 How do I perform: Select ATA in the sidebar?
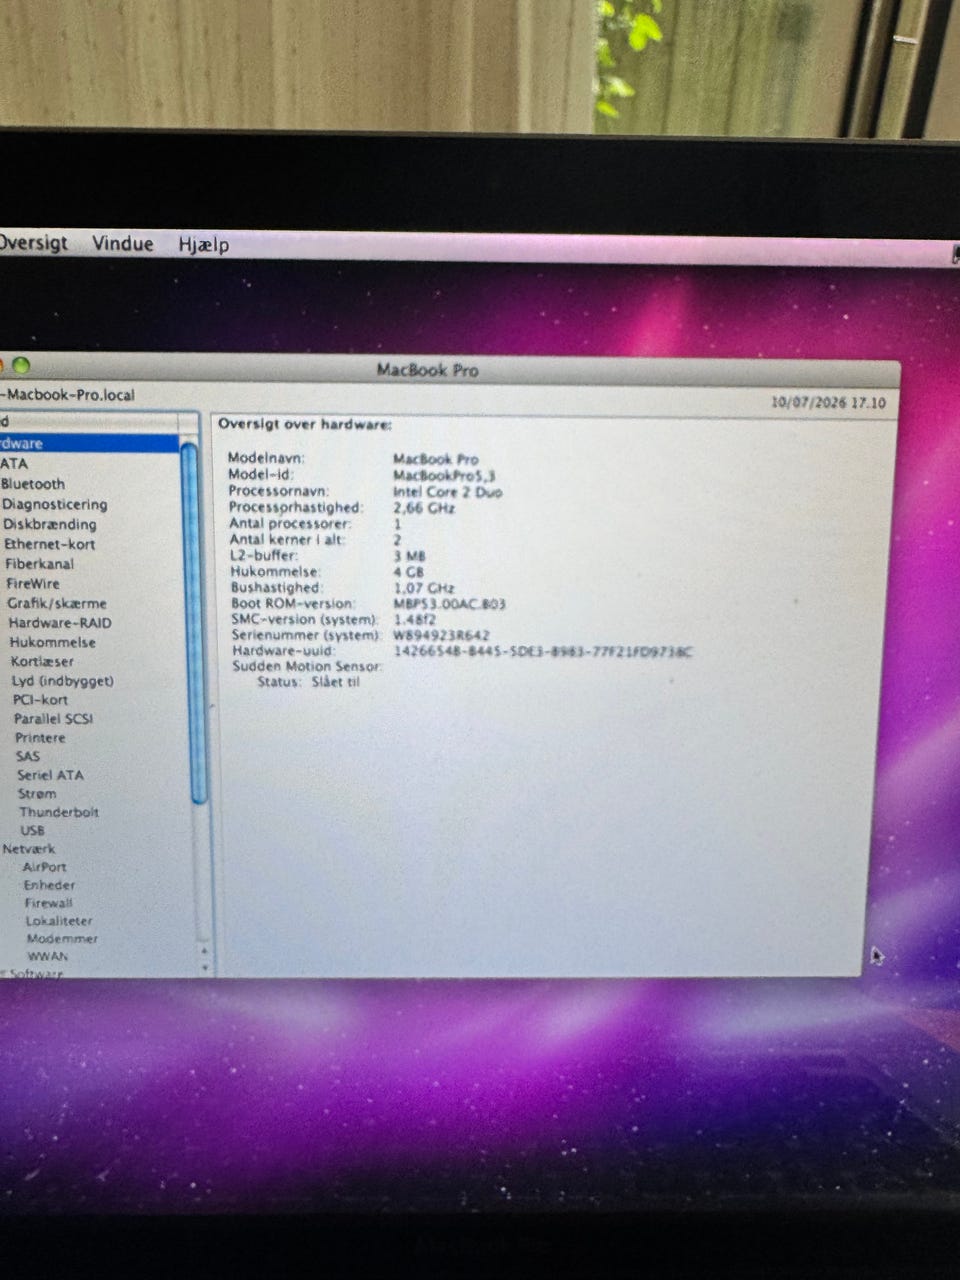pyautogui.click(x=14, y=463)
